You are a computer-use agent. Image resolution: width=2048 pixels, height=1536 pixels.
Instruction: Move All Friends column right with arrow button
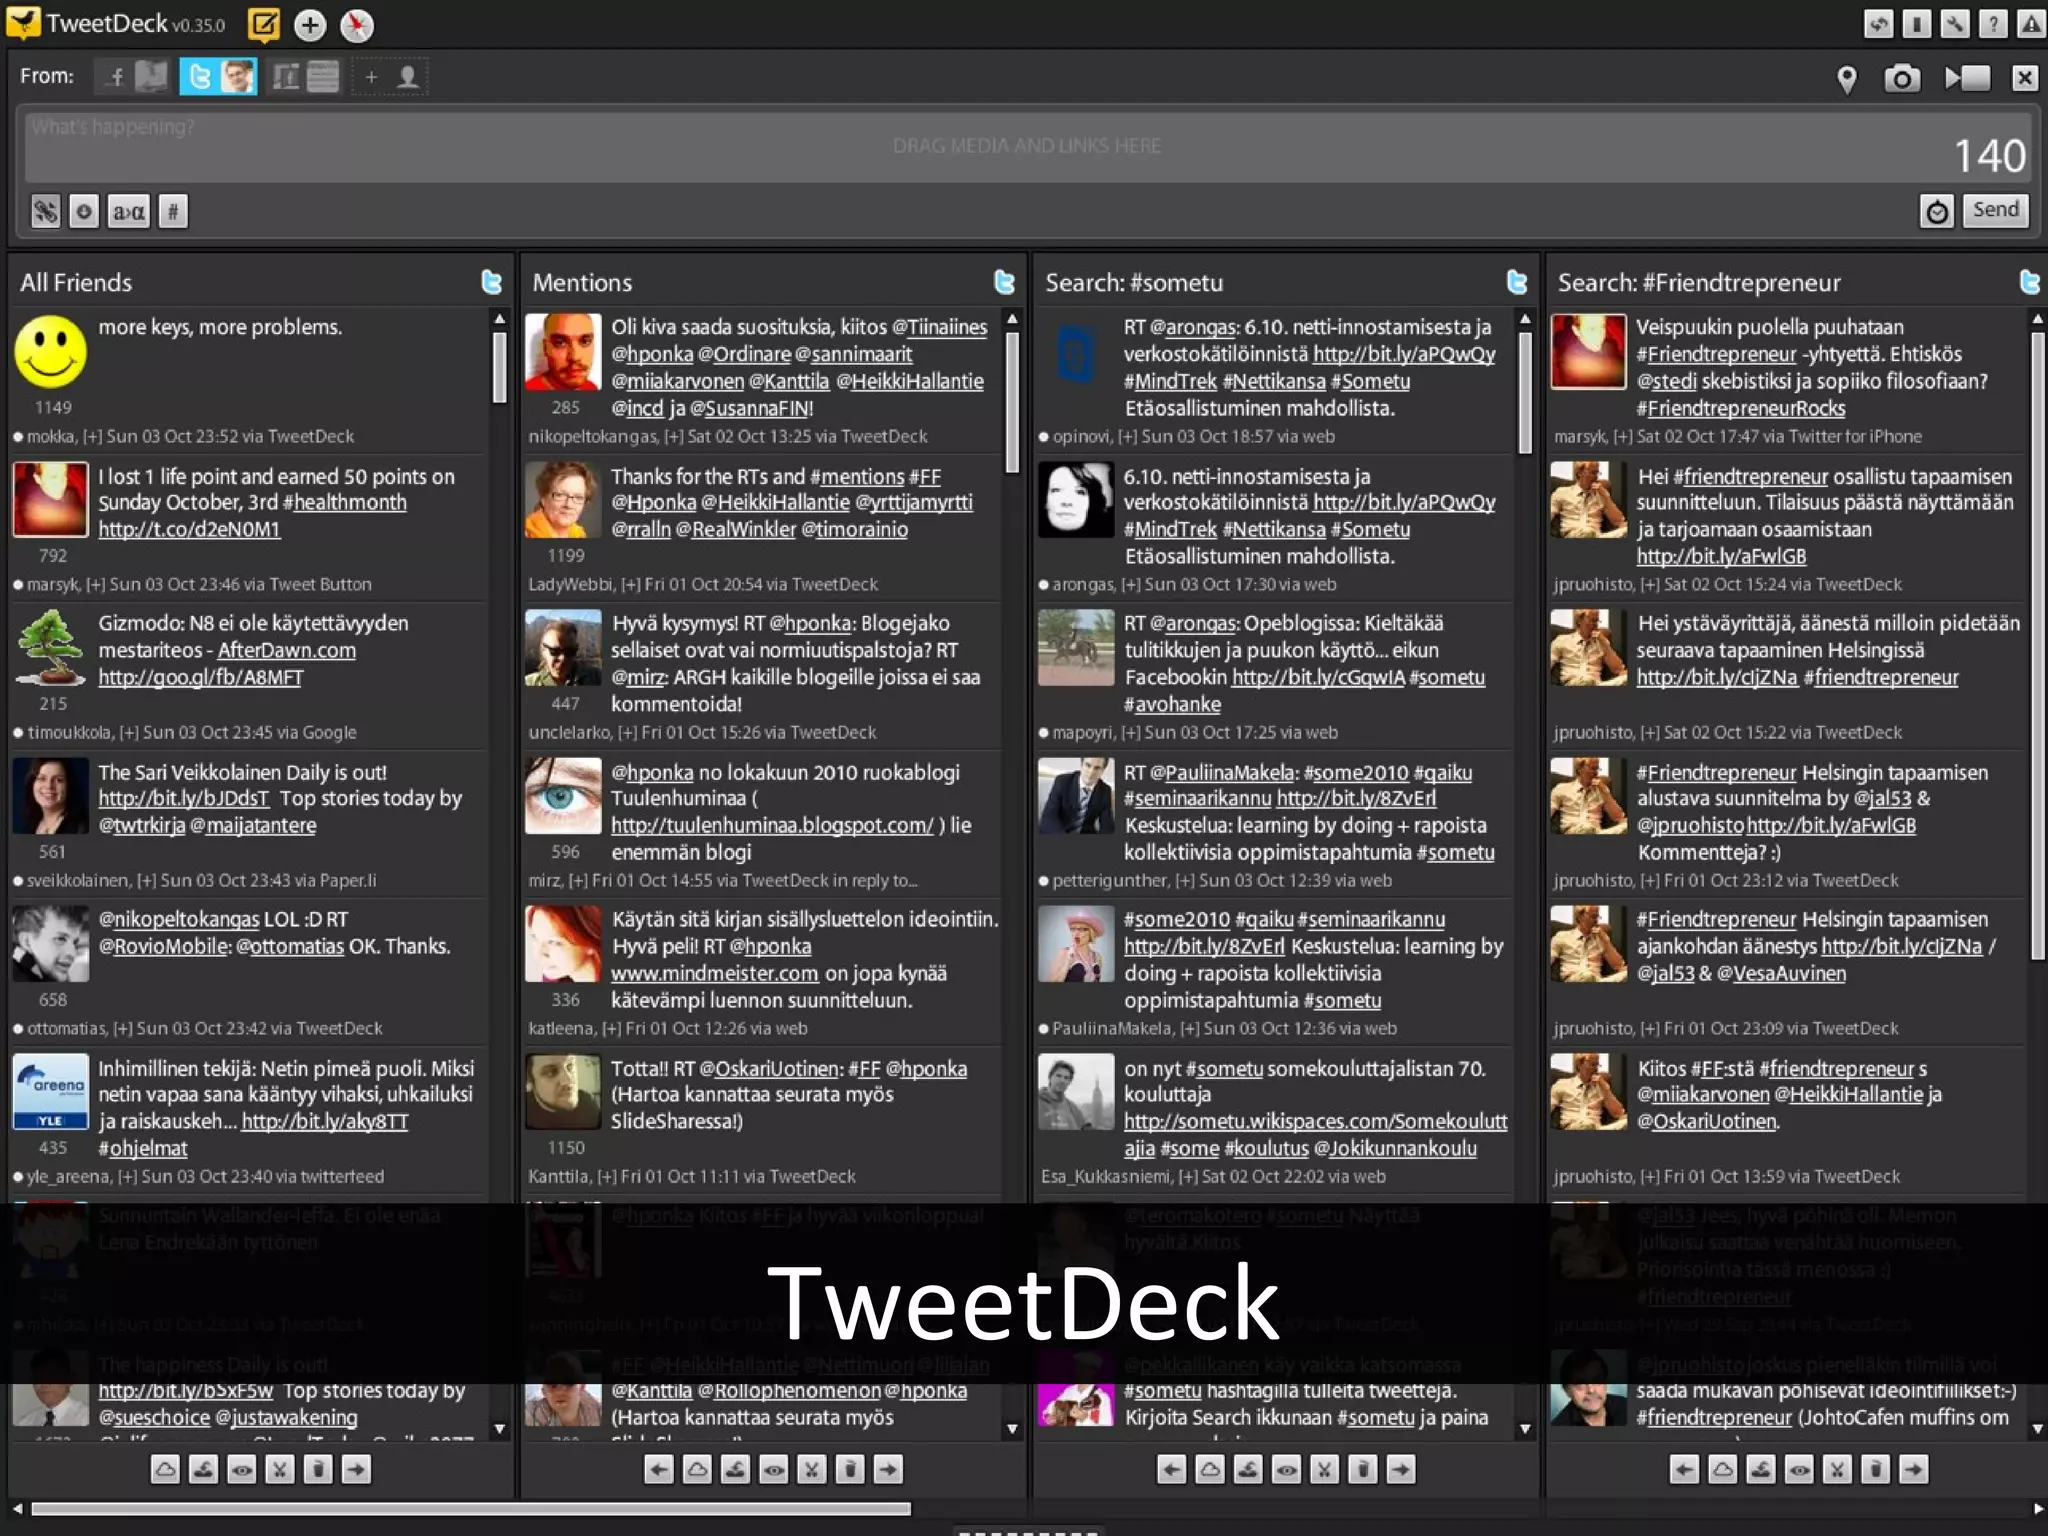(356, 1469)
